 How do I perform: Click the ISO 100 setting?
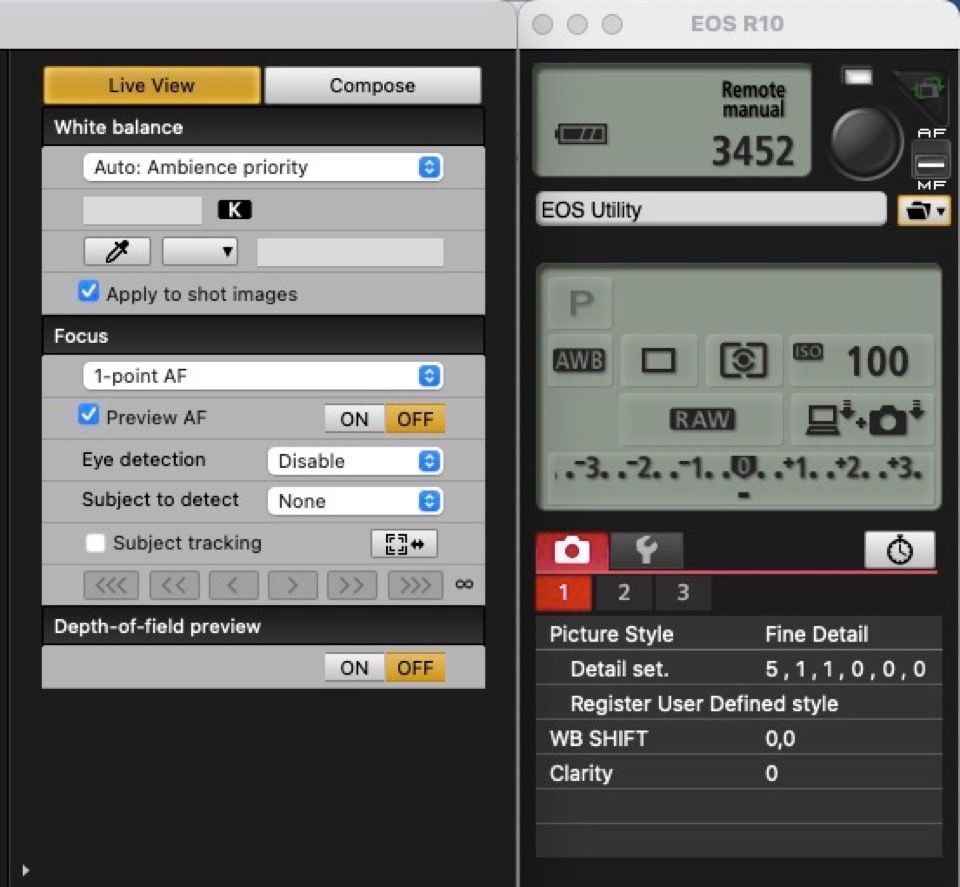click(861, 360)
